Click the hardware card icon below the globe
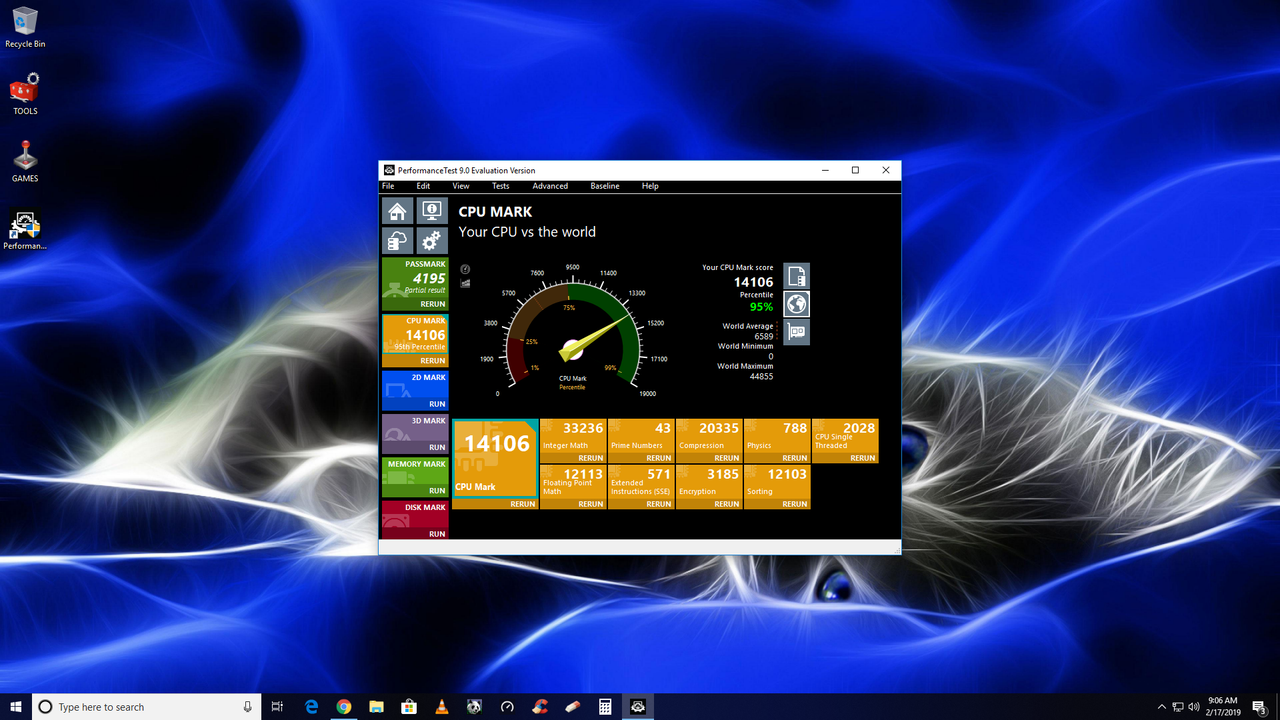The height and width of the screenshot is (720, 1280). pos(797,332)
